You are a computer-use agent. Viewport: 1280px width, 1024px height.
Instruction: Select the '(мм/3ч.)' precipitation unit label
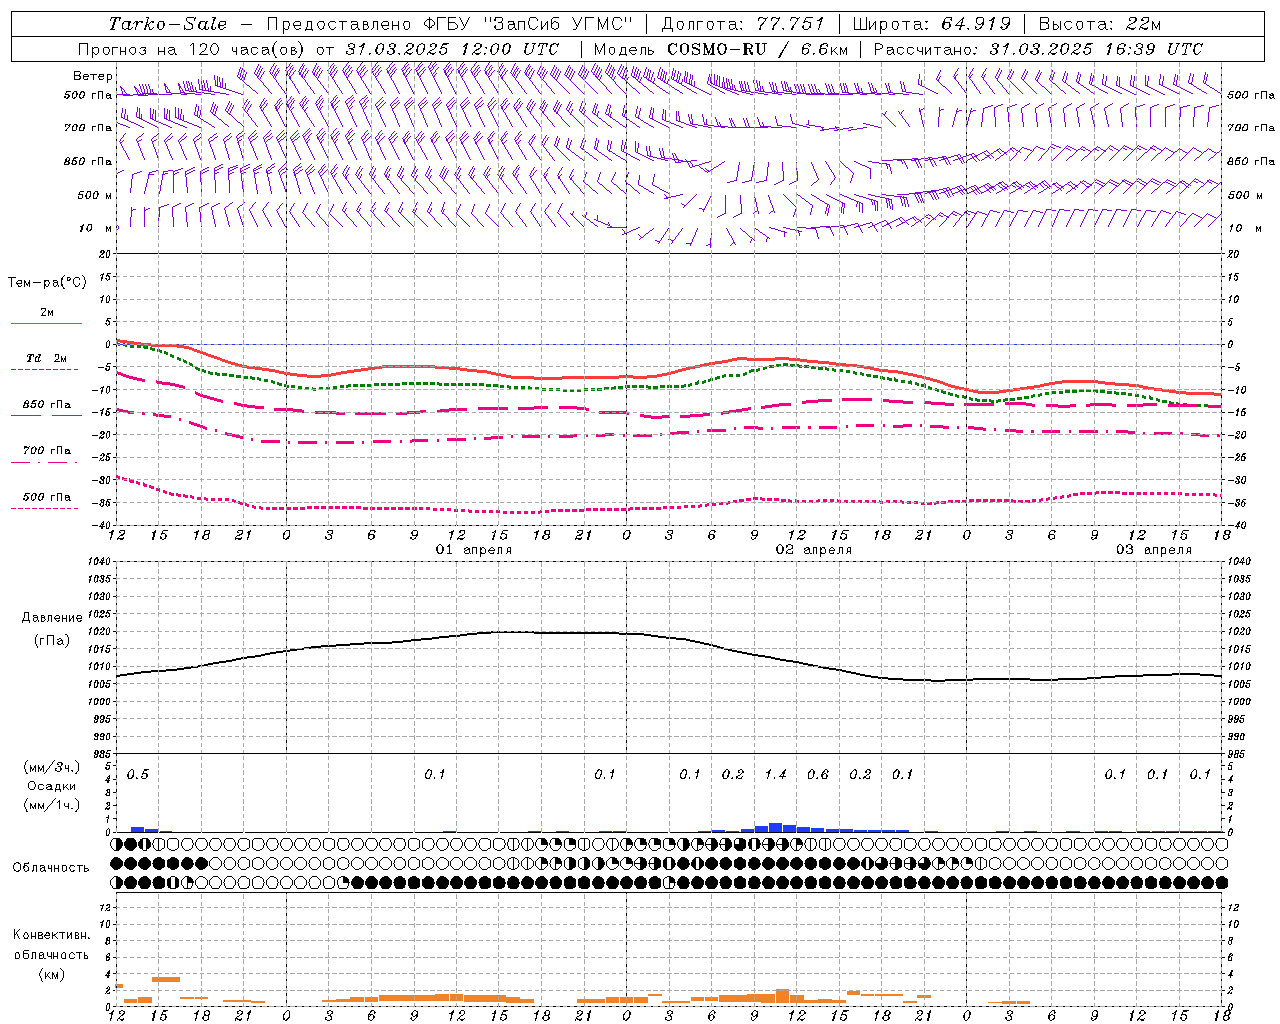[x=51, y=768]
